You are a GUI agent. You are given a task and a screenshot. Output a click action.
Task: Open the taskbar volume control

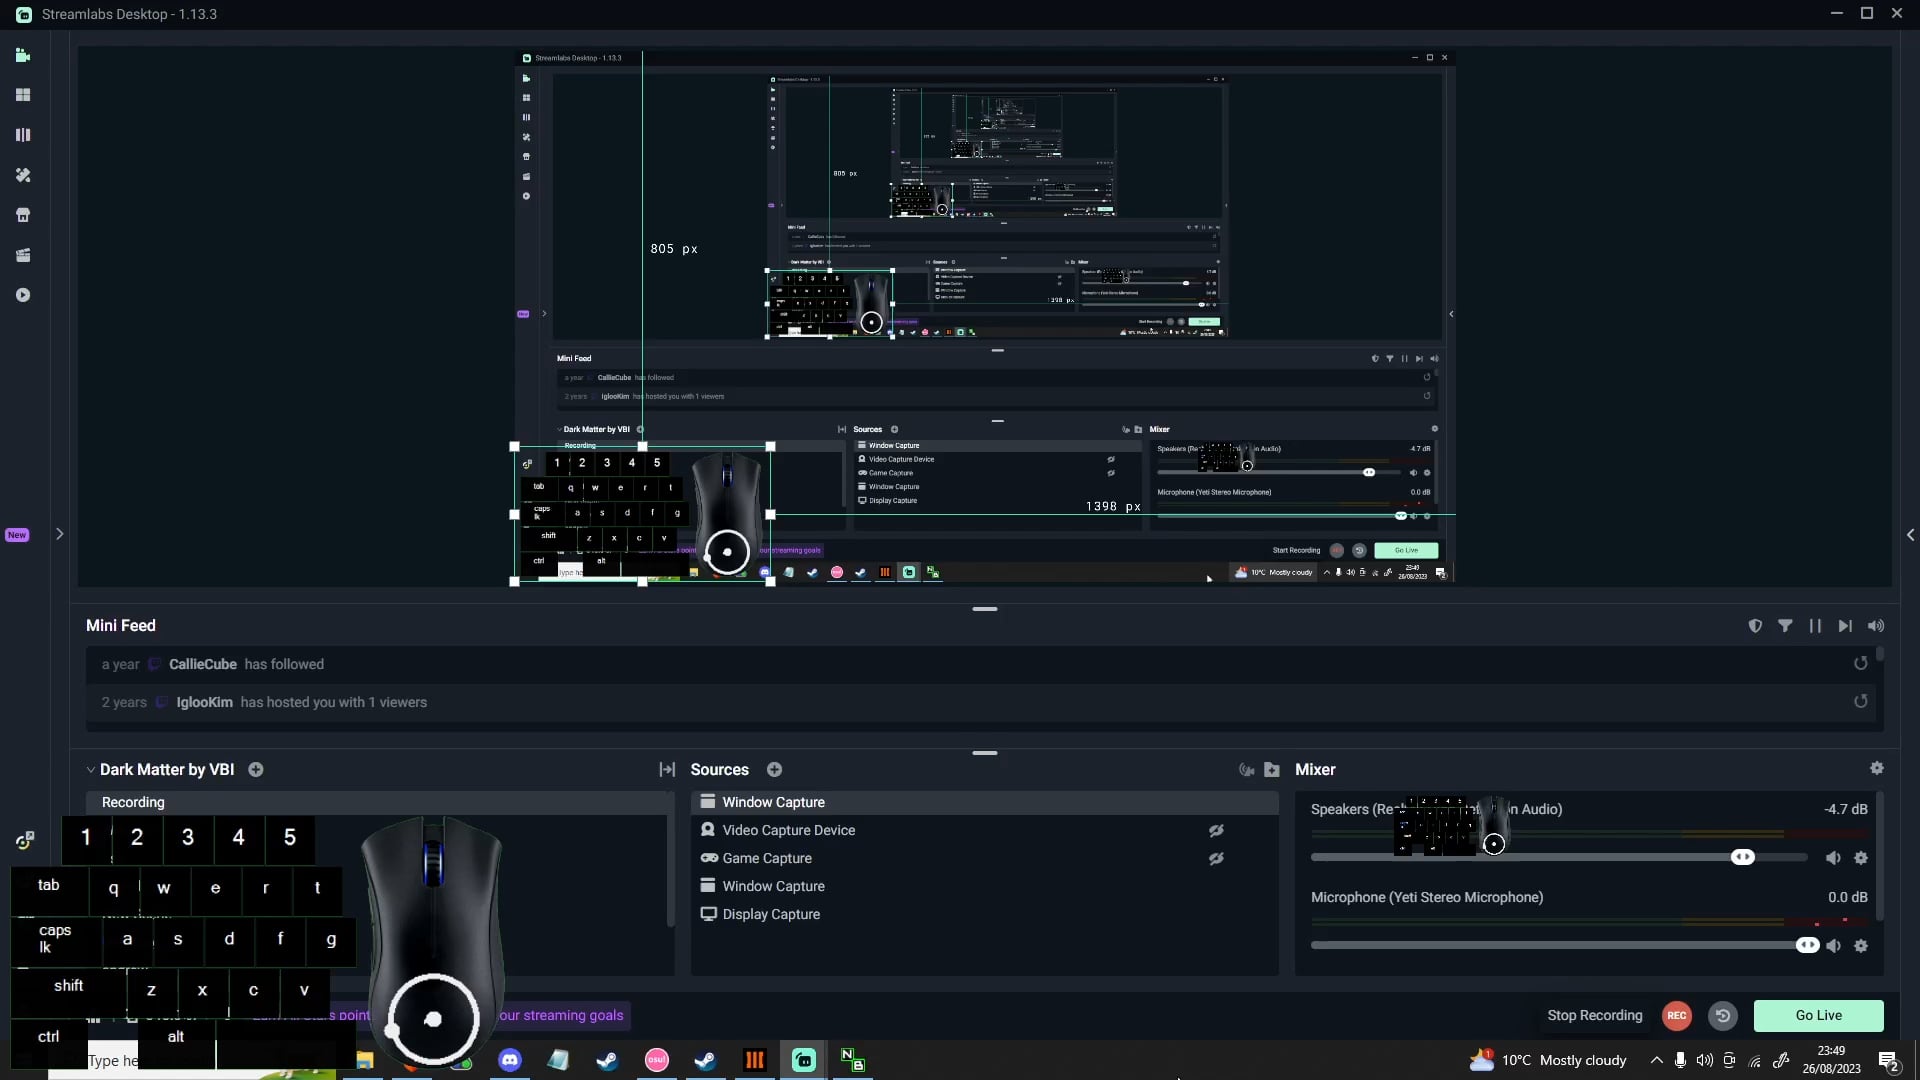click(x=1705, y=1061)
